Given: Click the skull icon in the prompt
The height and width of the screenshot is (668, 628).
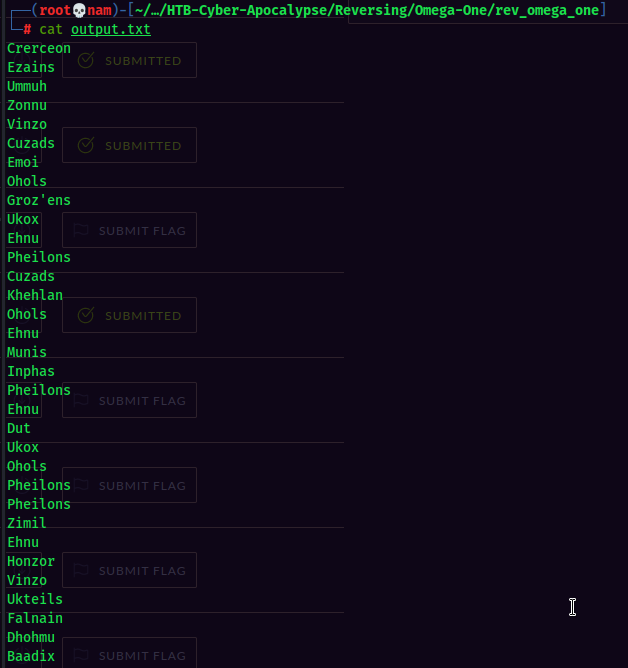Looking at the screenshot, I should (79, 10).
